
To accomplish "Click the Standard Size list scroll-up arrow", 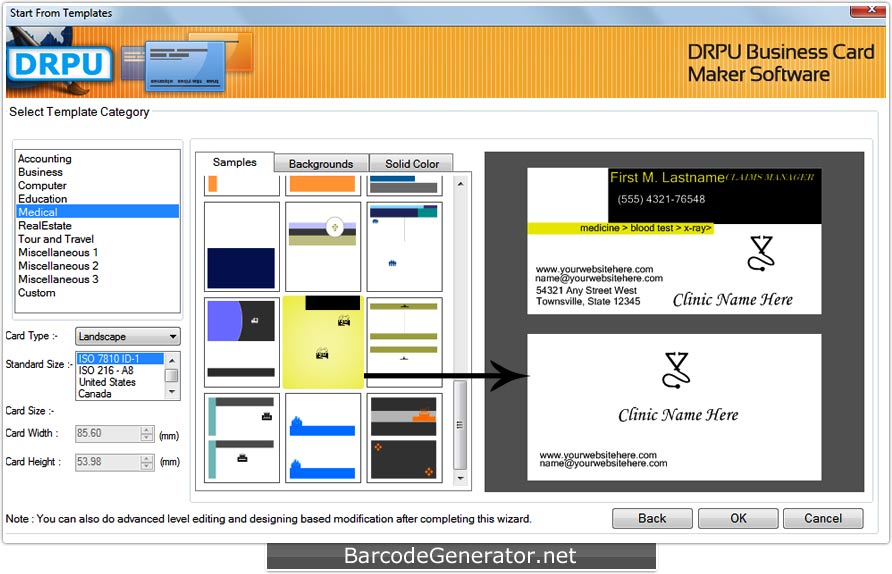I will pos(172,360).
